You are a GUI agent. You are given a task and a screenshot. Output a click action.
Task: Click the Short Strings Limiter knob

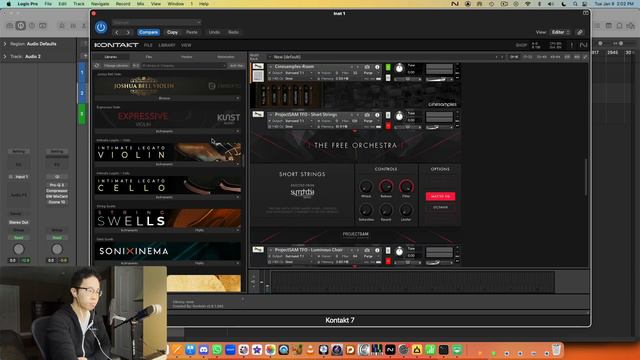click(x=406, y=210)
